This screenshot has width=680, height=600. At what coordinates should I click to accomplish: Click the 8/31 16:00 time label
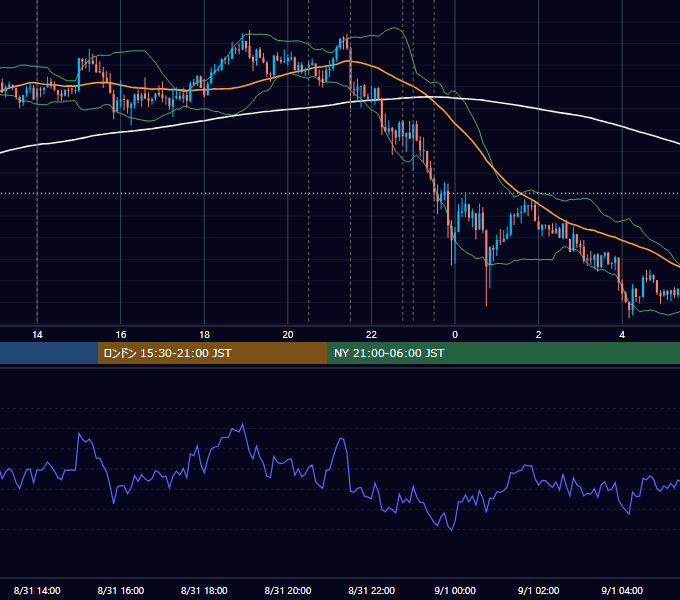[x=121, y=590]
